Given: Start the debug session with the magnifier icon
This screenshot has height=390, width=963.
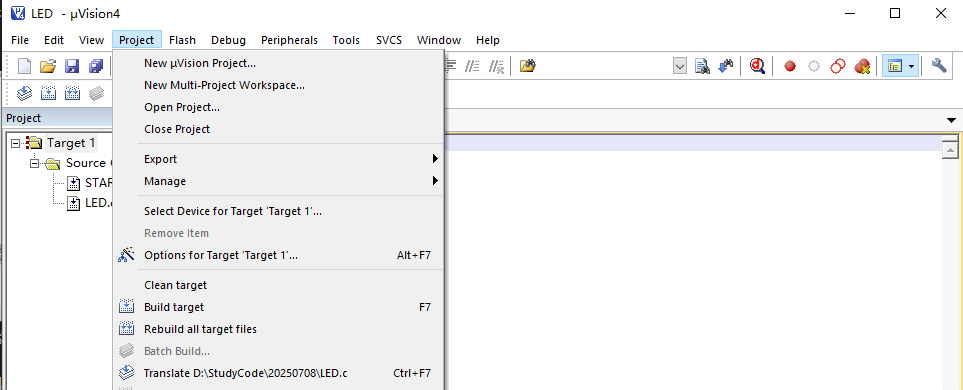Looking at the screenshot, I should pyautogui.click(x=757, y=66).
